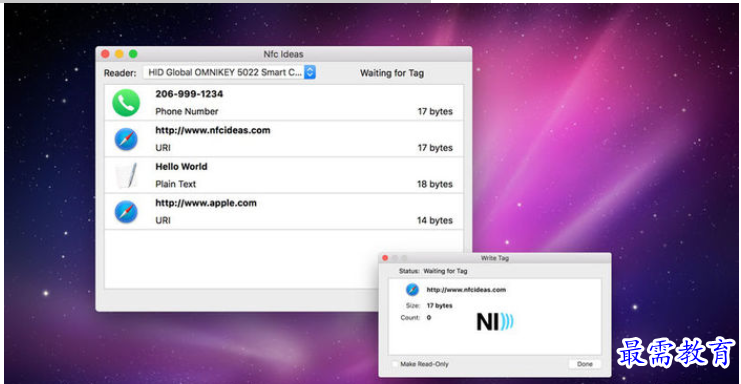Click the Write Tag window title text
741x384 pixels.
495,258
